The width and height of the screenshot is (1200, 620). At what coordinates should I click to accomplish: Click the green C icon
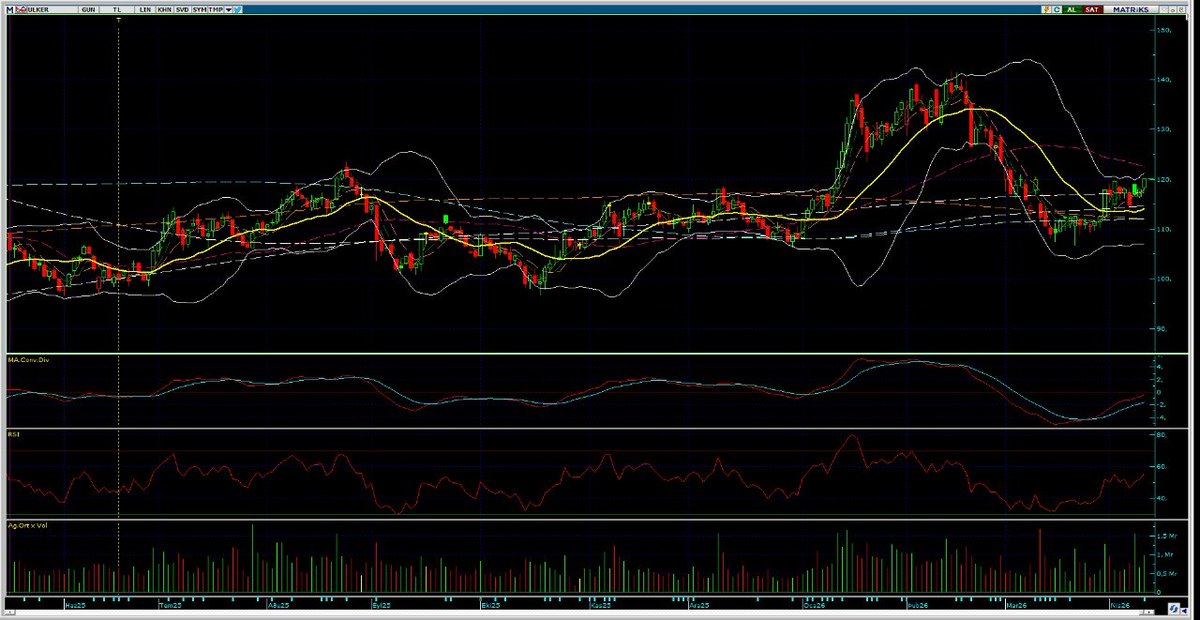tap(1057, 9)
